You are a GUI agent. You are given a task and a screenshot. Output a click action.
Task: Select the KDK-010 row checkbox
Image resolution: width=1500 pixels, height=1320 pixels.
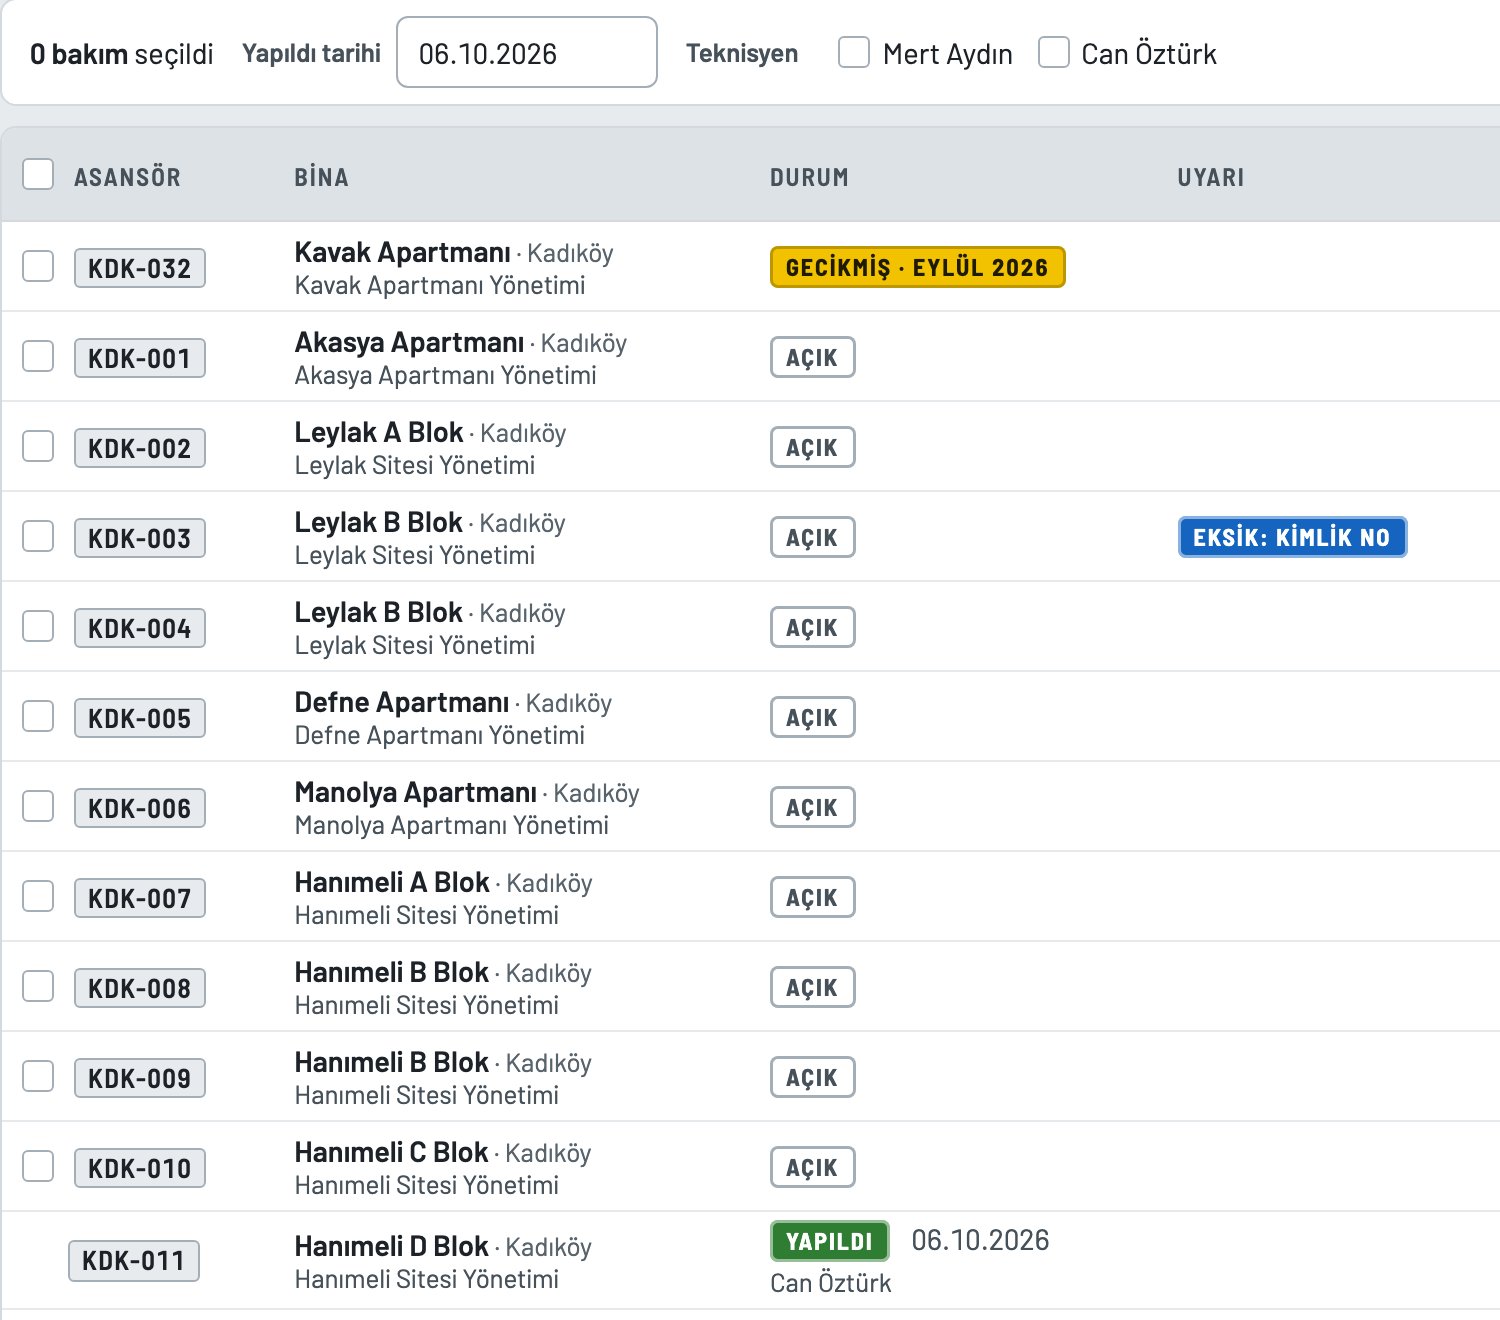38,1166
